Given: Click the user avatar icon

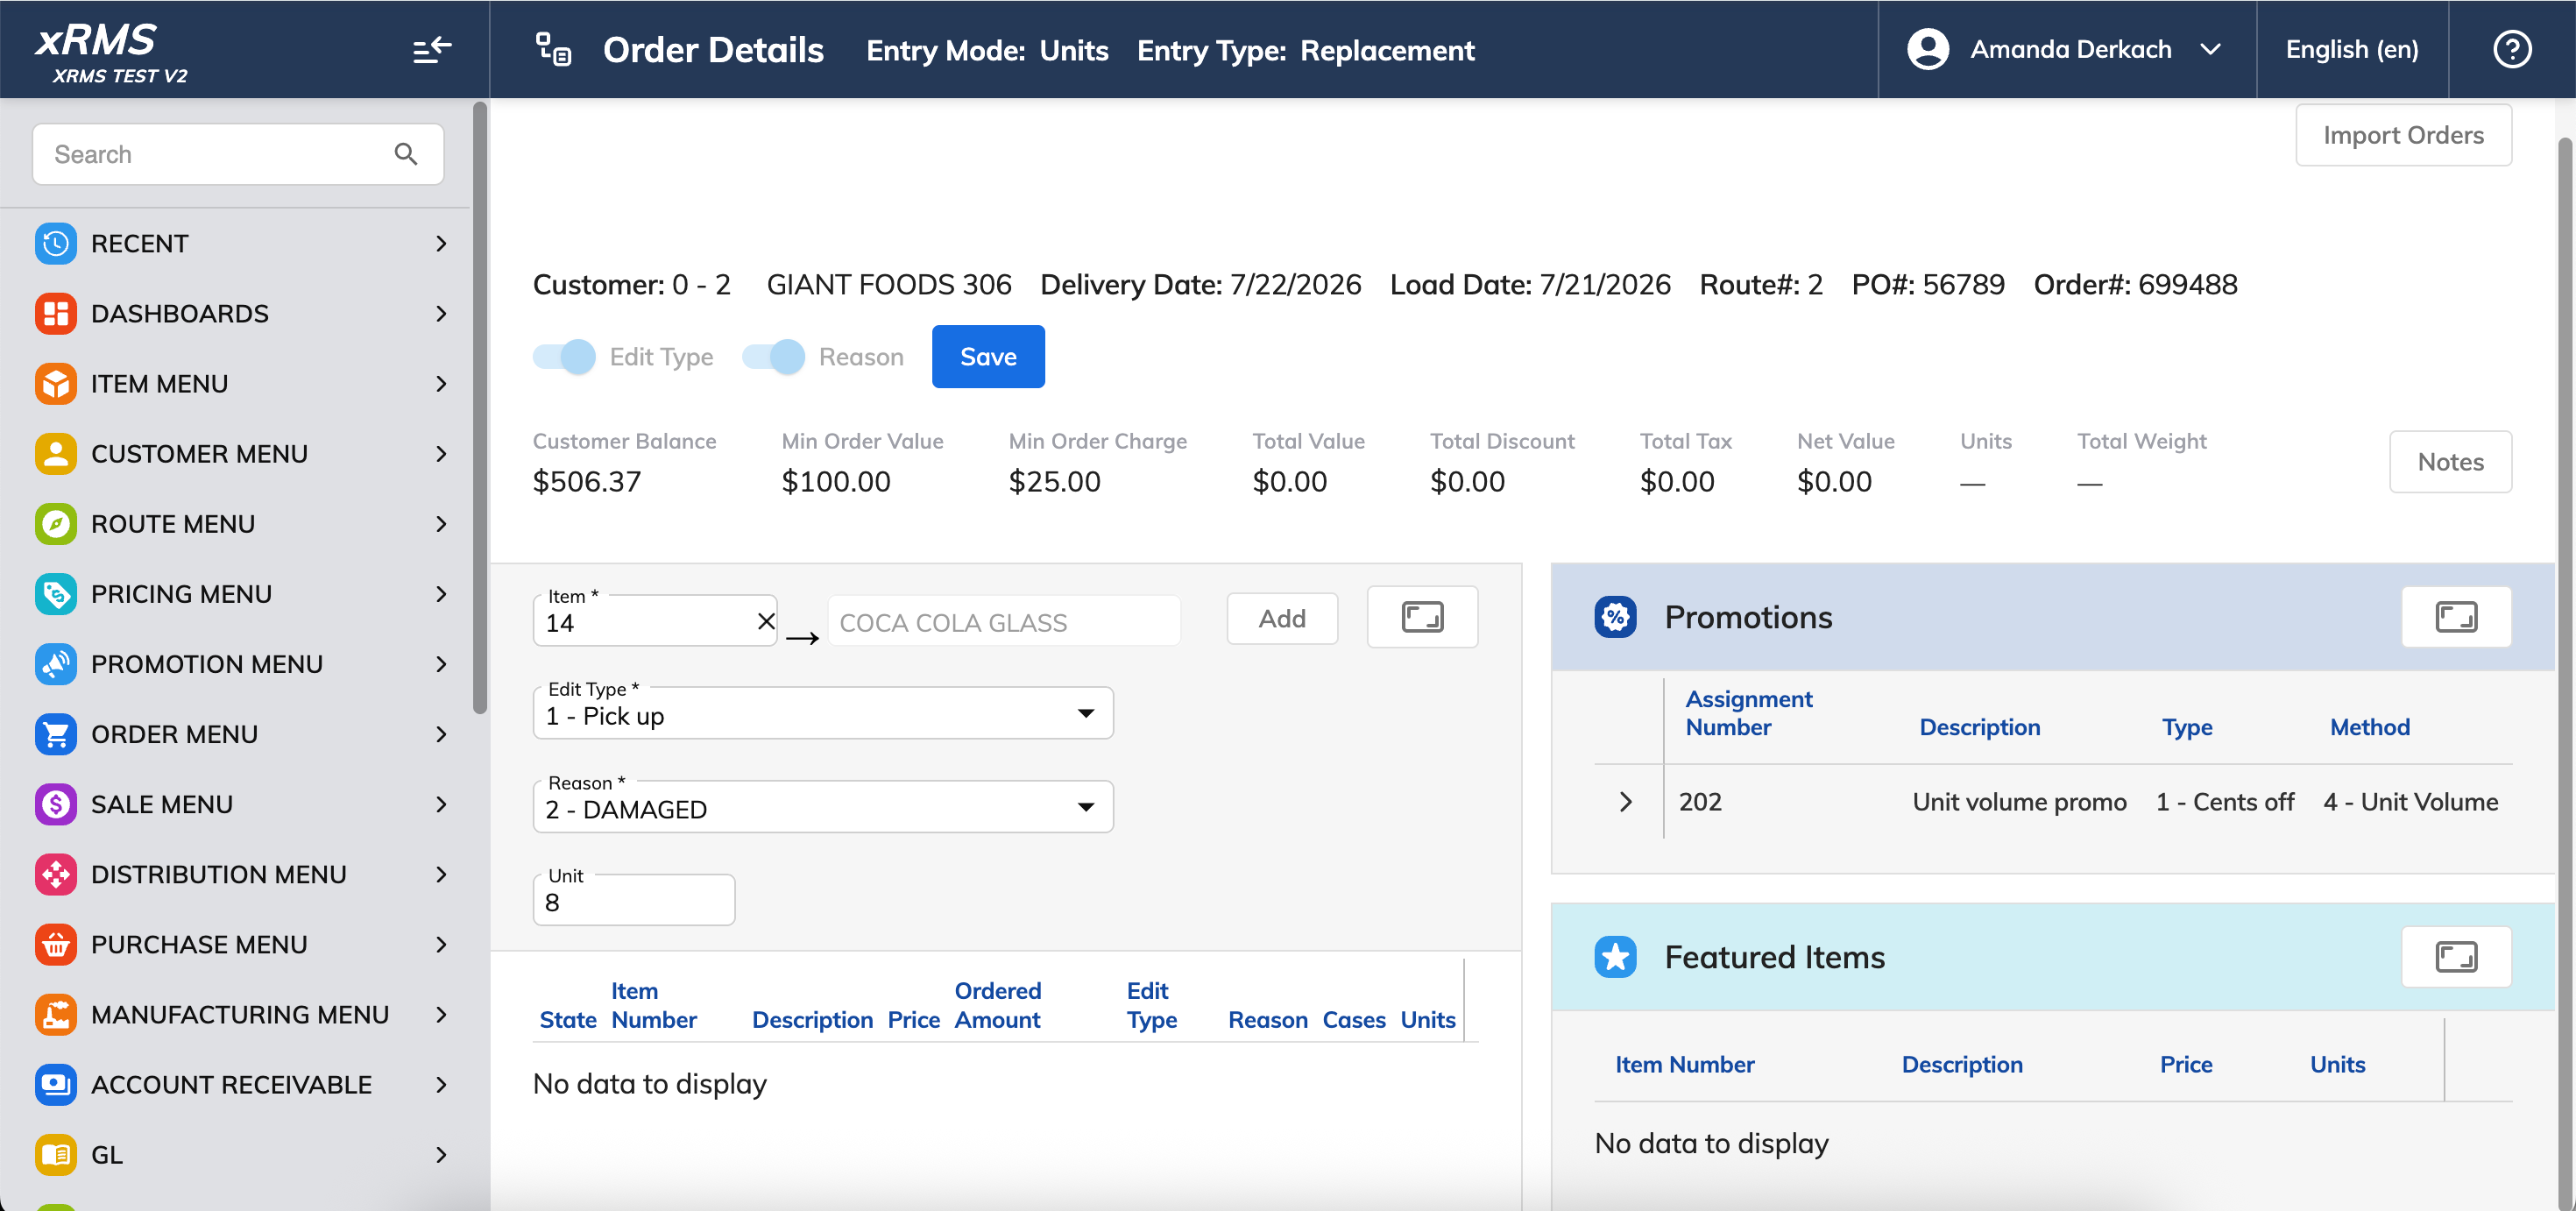Looking at the screenshot, I should click(x=1928, y=49).
